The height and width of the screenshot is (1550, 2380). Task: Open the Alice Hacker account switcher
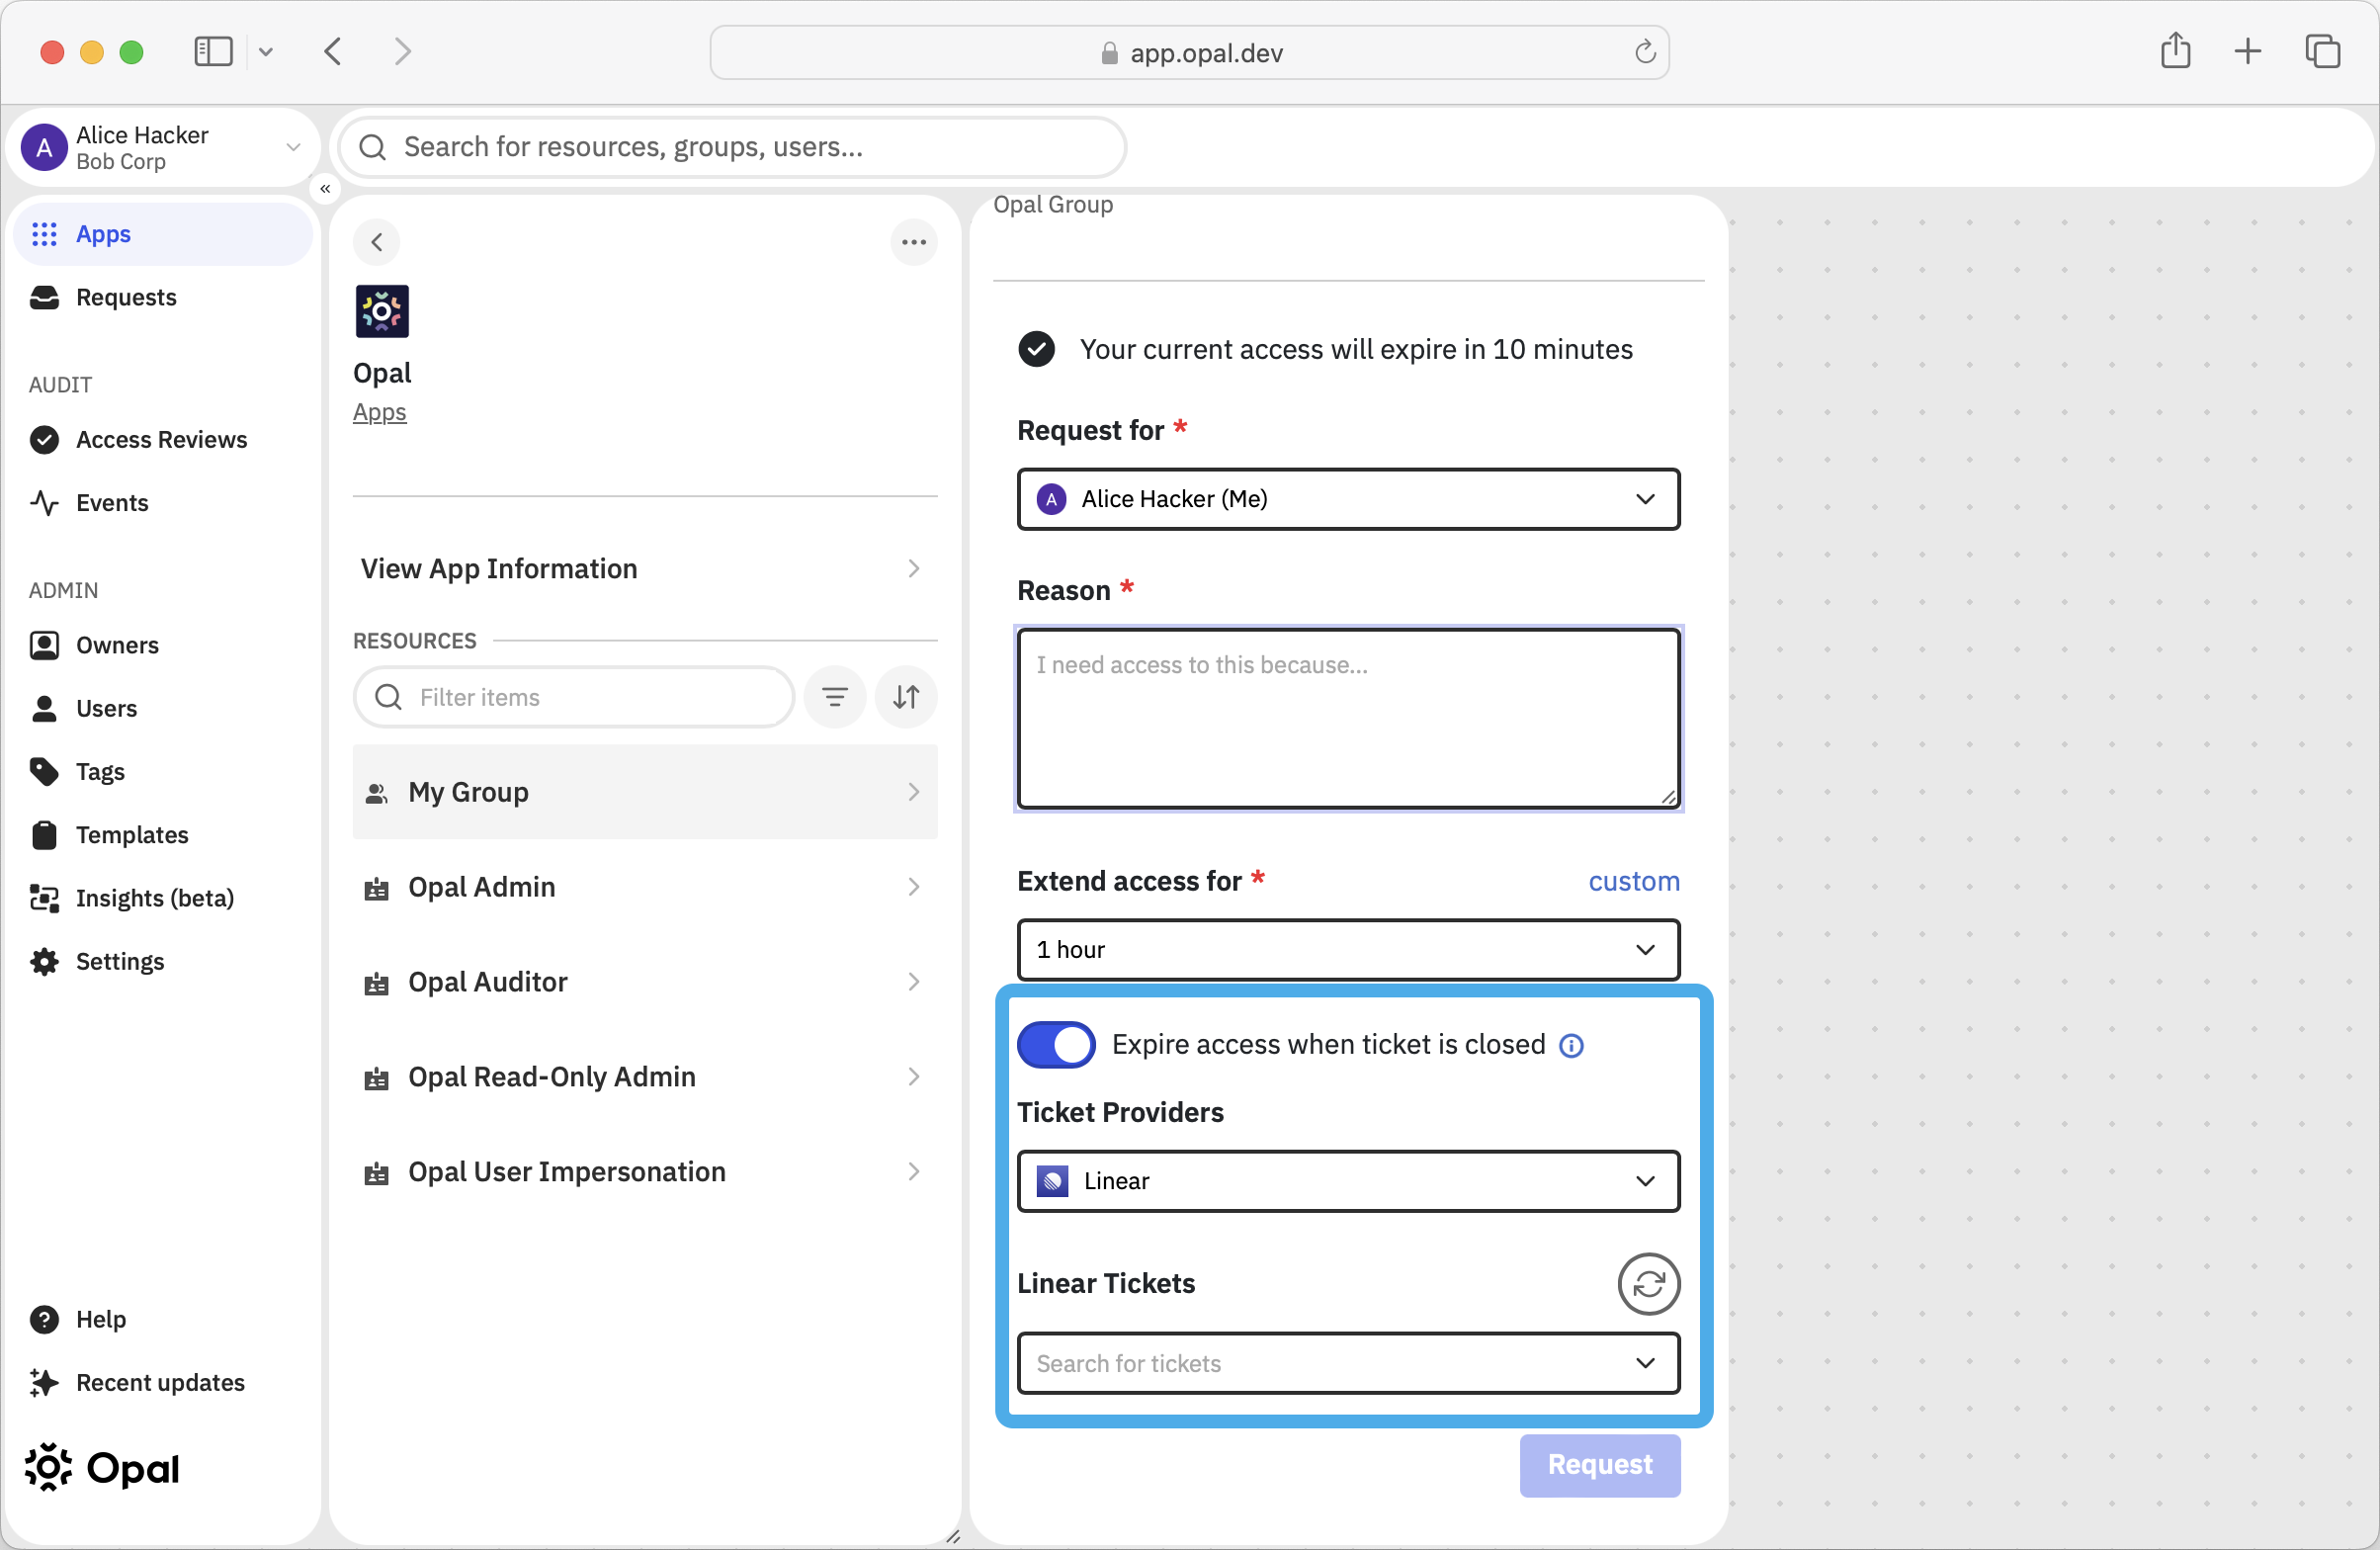click(x=162, y=147)
